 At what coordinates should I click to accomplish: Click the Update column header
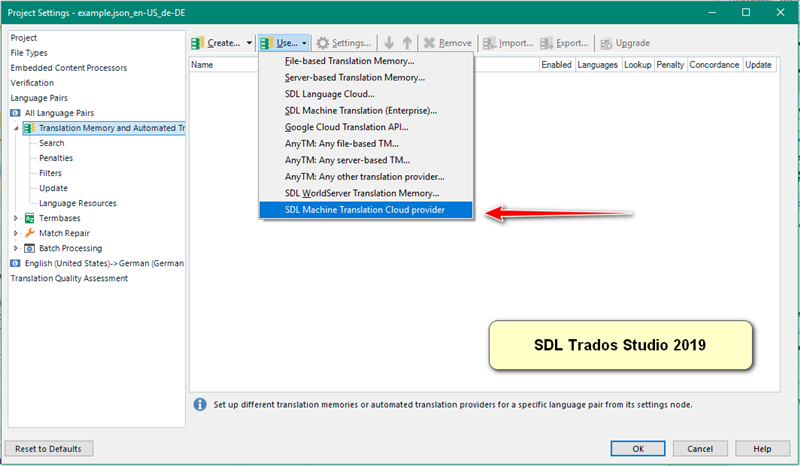coord(759,65)
